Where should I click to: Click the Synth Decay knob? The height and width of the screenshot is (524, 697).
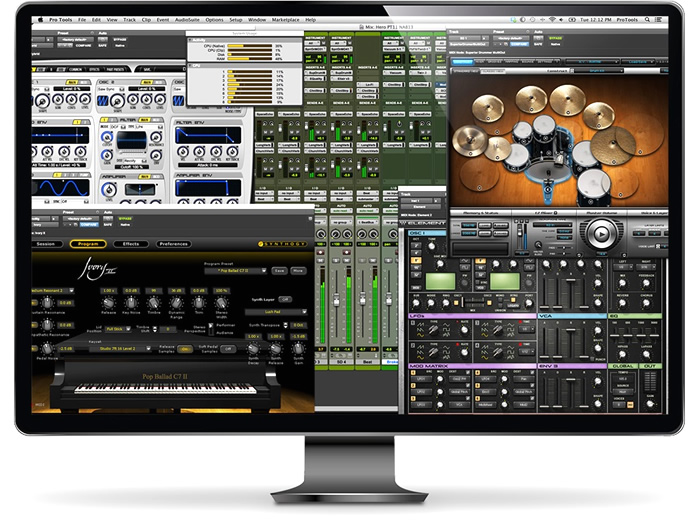pyautogui.click(x=253, y=348)
